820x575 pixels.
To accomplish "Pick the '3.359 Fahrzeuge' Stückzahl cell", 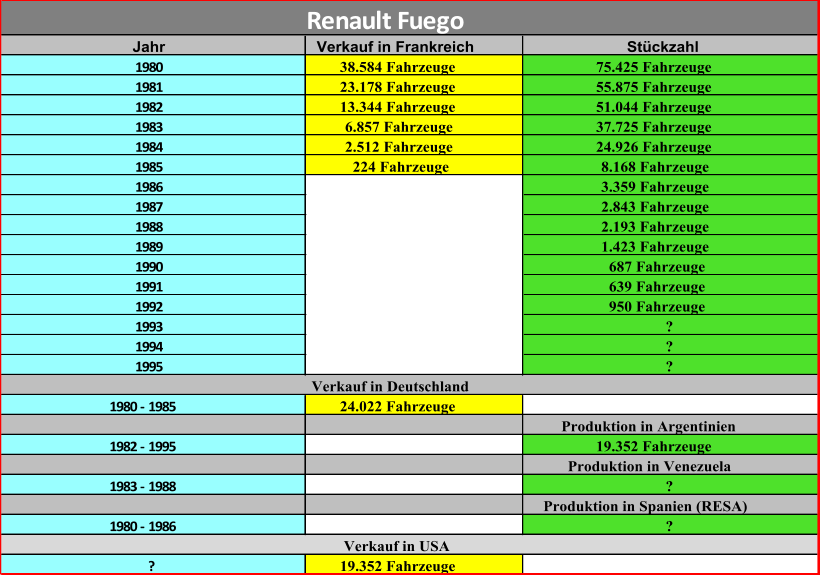I will [670, 185].
